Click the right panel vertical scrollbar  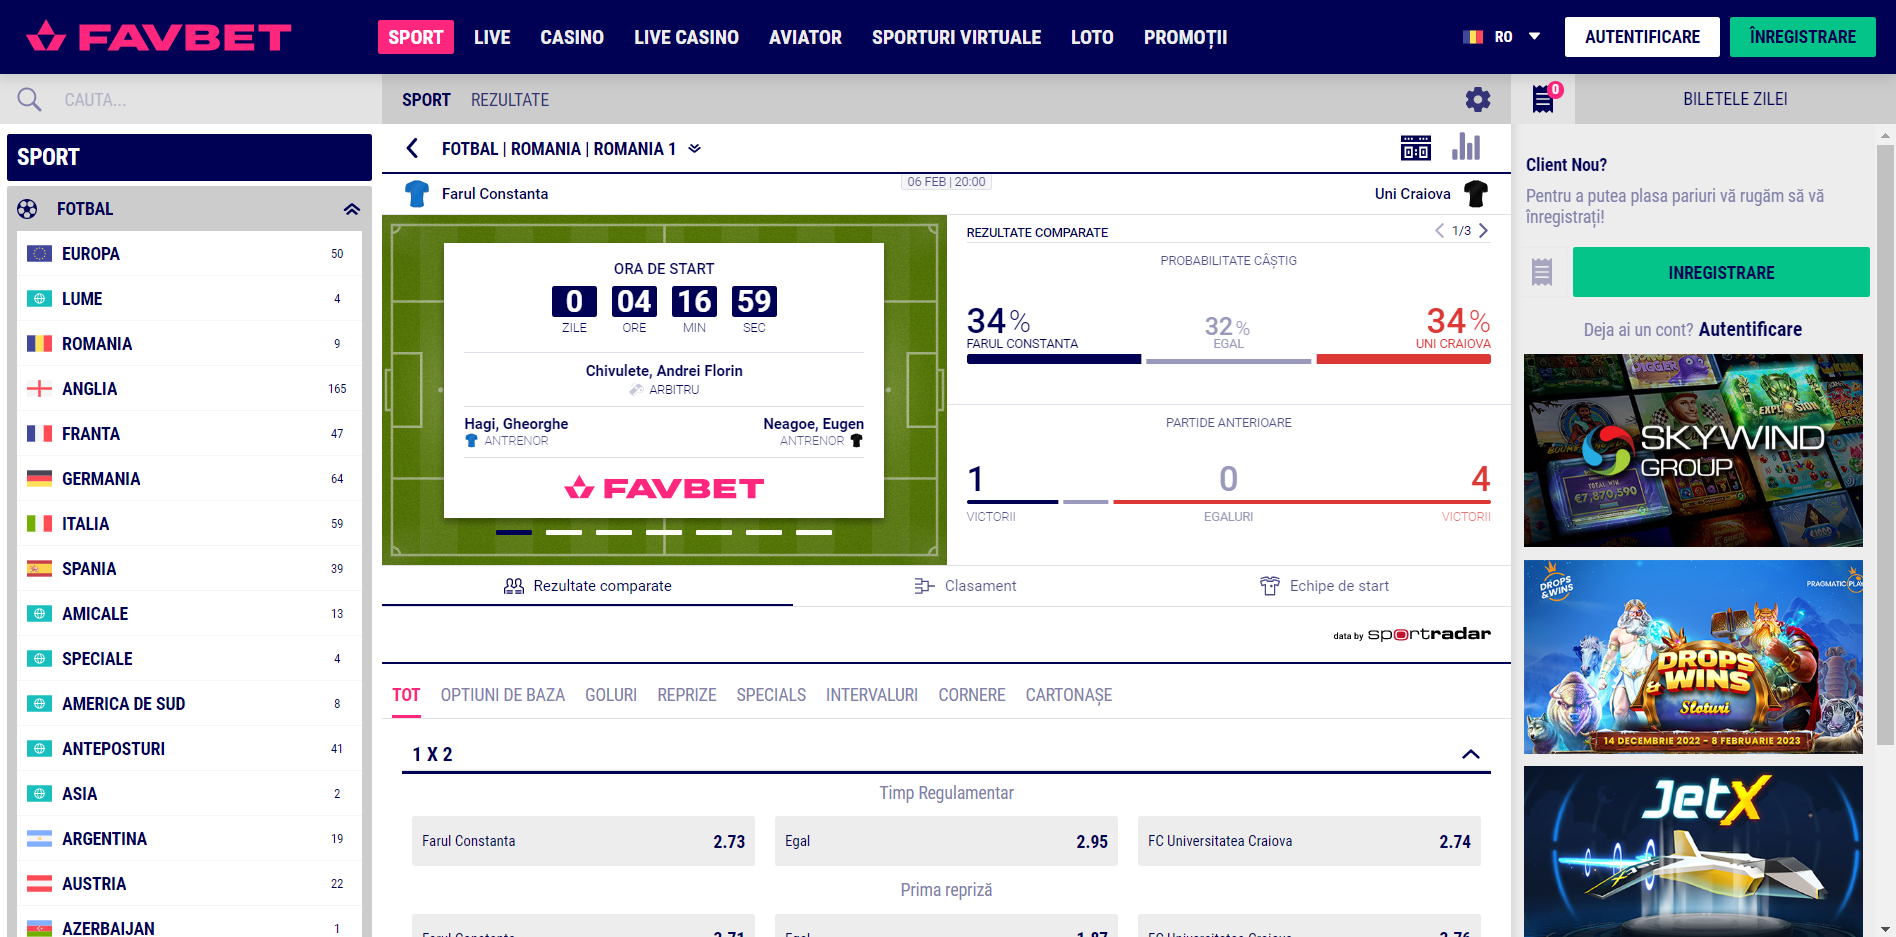click(1886, 445)
